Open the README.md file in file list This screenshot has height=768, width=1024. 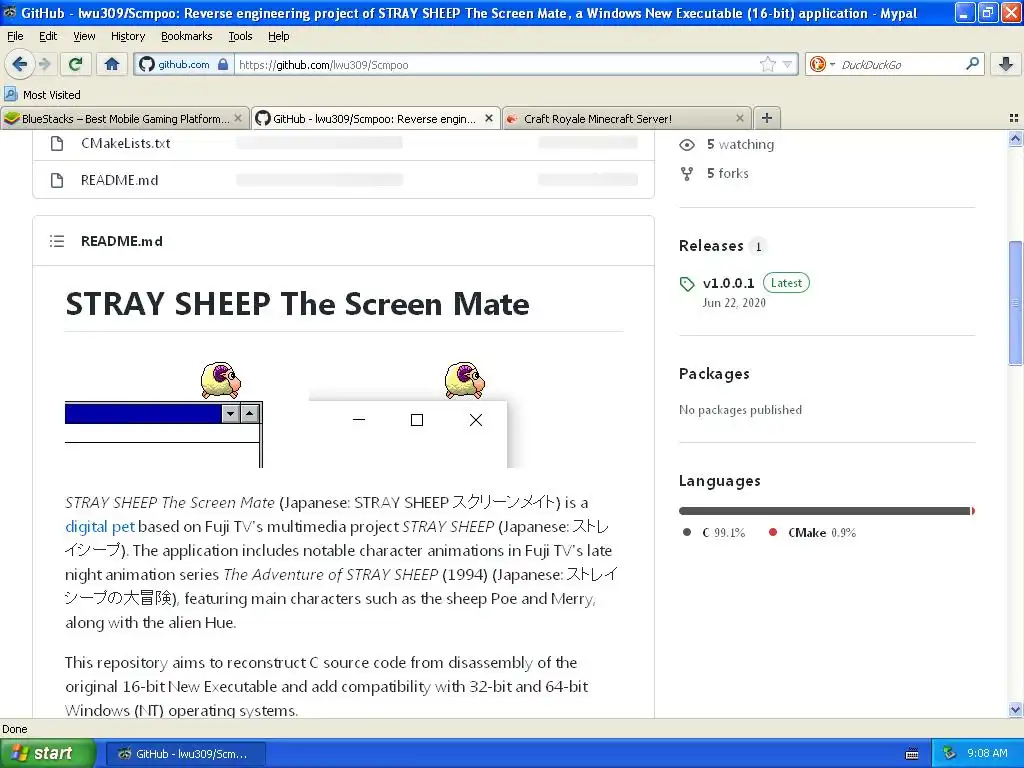click(x=120, y=180)
